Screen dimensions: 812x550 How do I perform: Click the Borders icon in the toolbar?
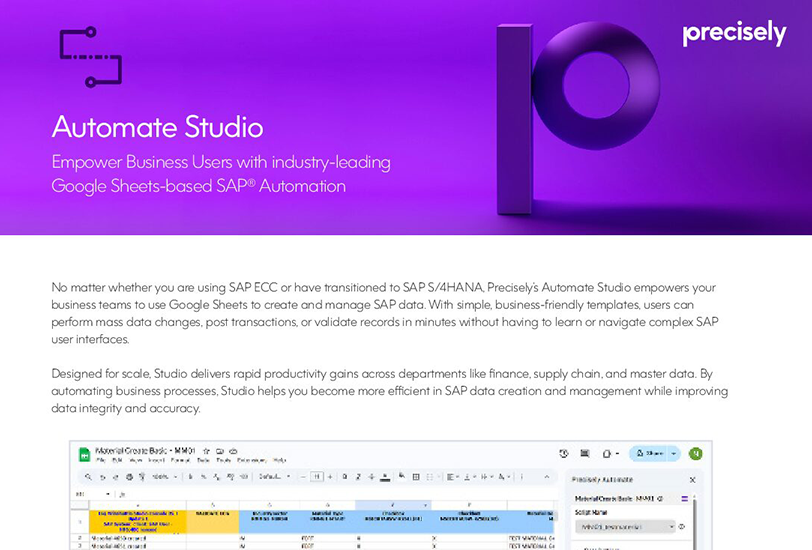pos(416,477)
